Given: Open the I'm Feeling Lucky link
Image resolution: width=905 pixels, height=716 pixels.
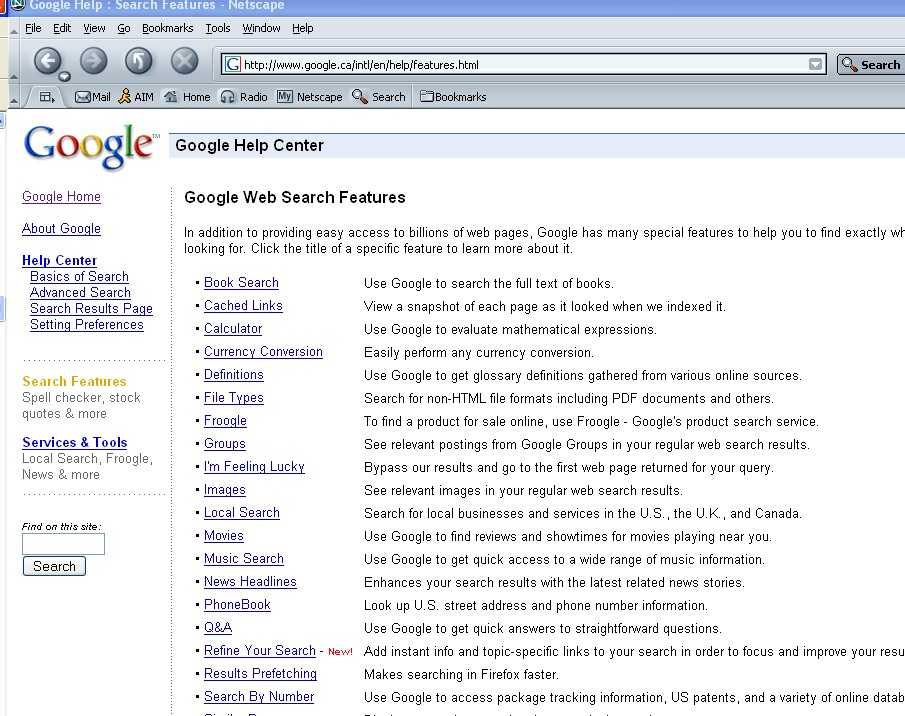Looking at the screenshot, I should pos(254,467).
